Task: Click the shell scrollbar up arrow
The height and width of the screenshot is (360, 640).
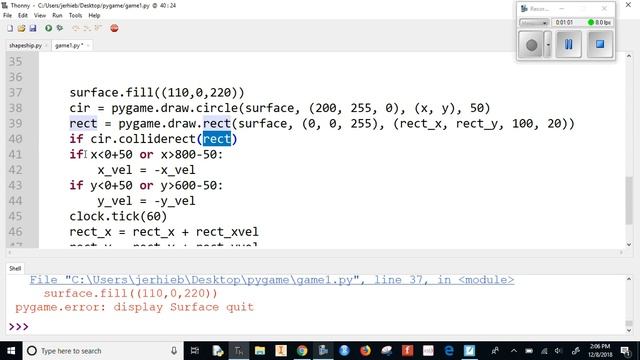Action: pos(629,279)
